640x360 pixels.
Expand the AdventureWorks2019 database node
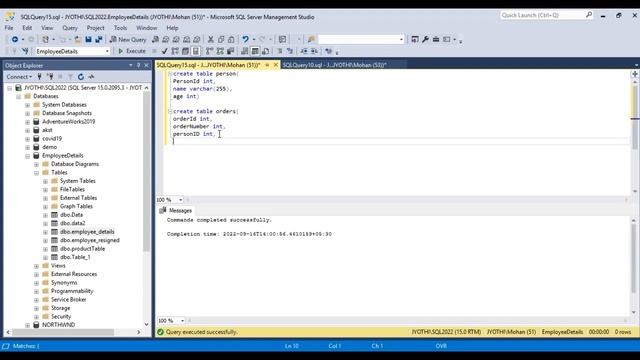click(28, 122)
